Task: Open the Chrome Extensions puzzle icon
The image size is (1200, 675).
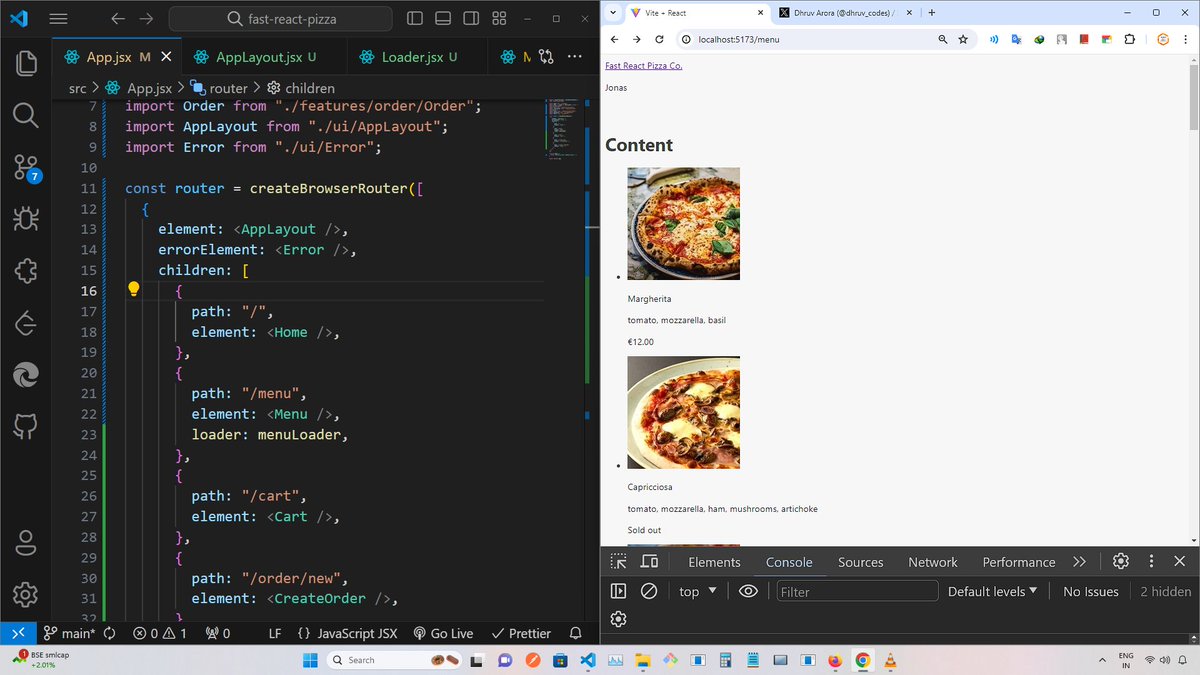Action: tap(1130, 39)
